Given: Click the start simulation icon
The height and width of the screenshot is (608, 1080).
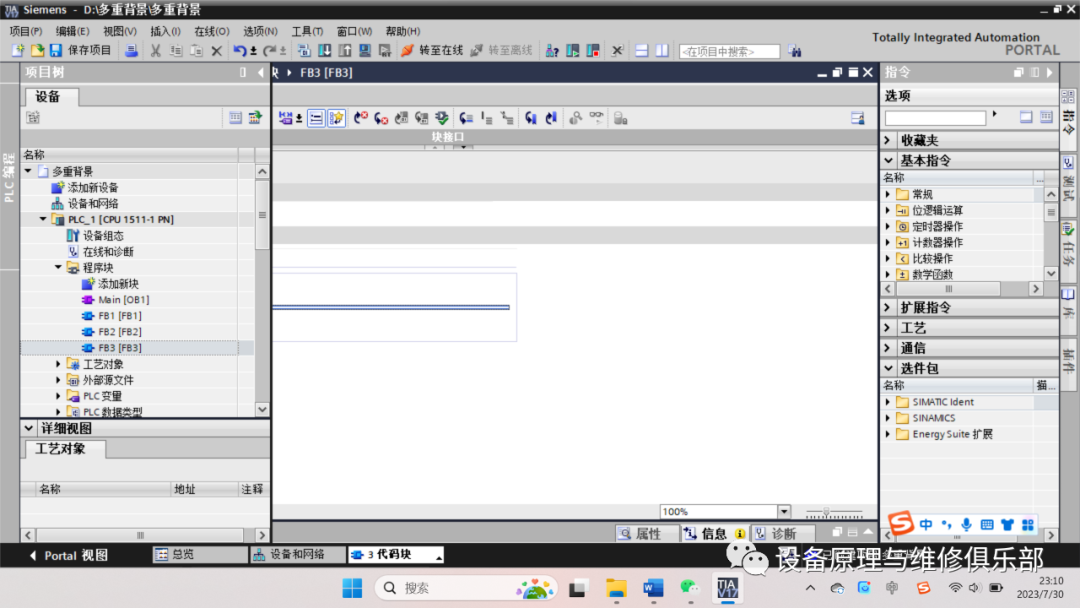Looking at the screenshot, I should (365, 50).
